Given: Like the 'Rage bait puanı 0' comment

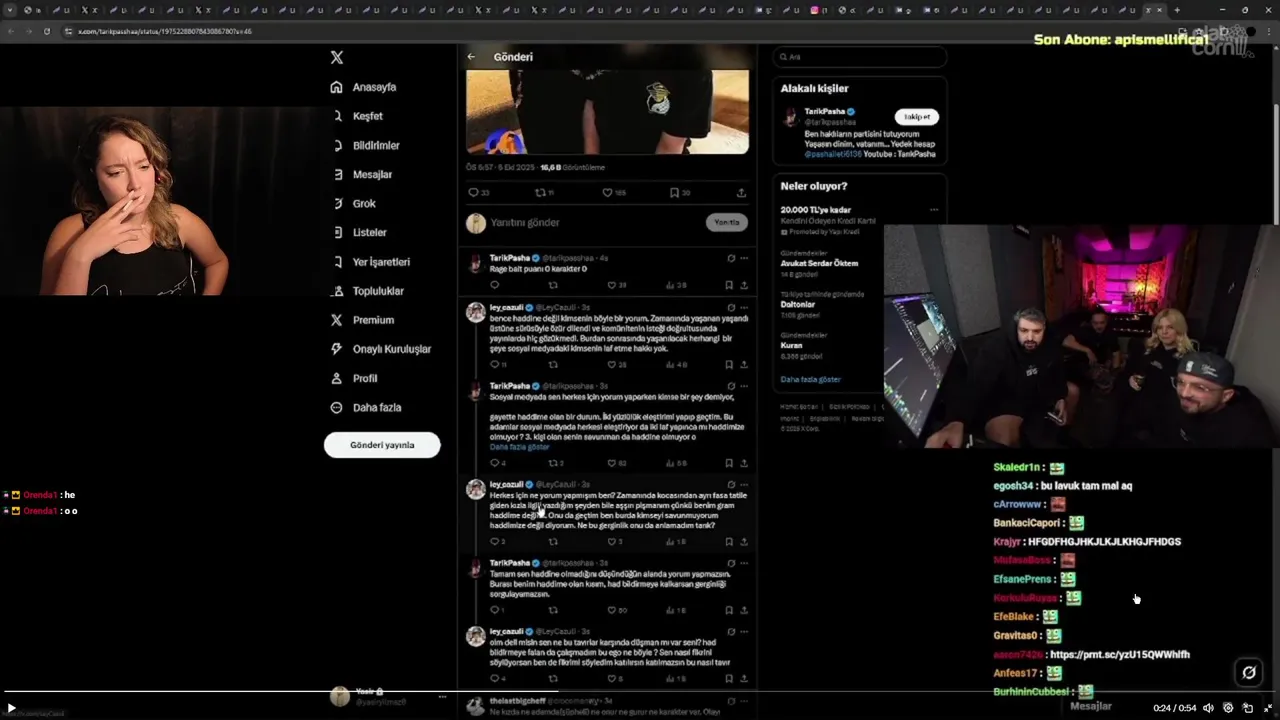Looking at the screenshot, I should (612, 285).
